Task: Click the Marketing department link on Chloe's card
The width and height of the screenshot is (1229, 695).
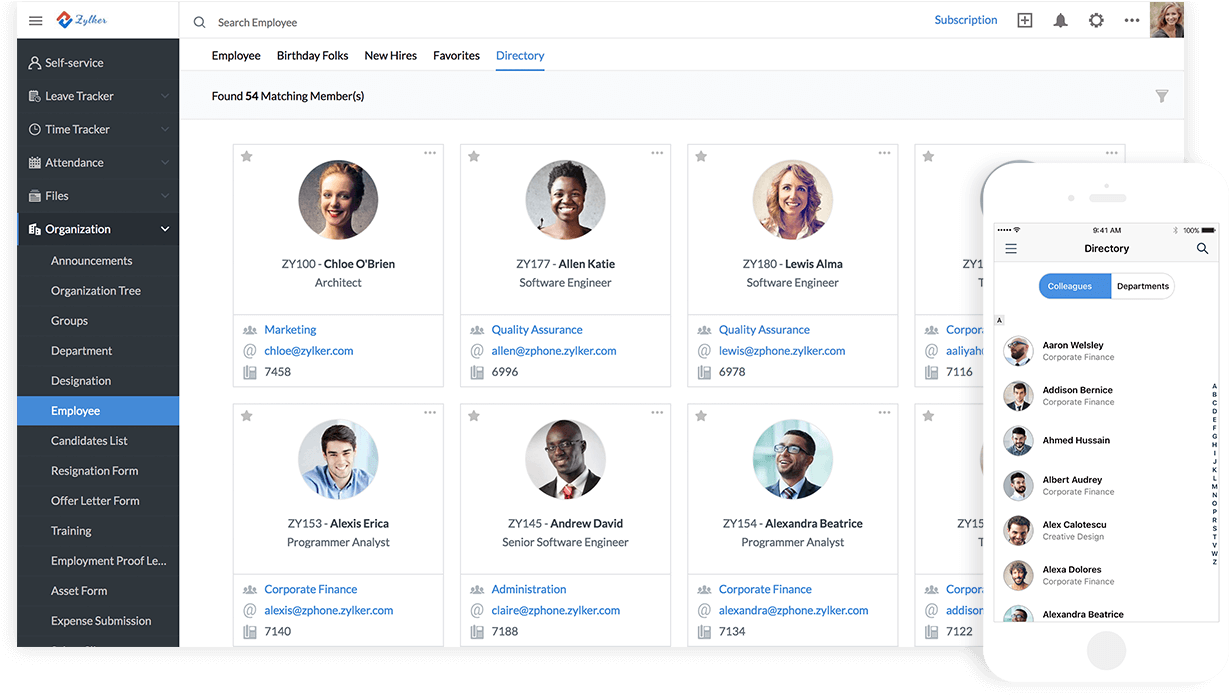Action: click(x=290, y=329)
